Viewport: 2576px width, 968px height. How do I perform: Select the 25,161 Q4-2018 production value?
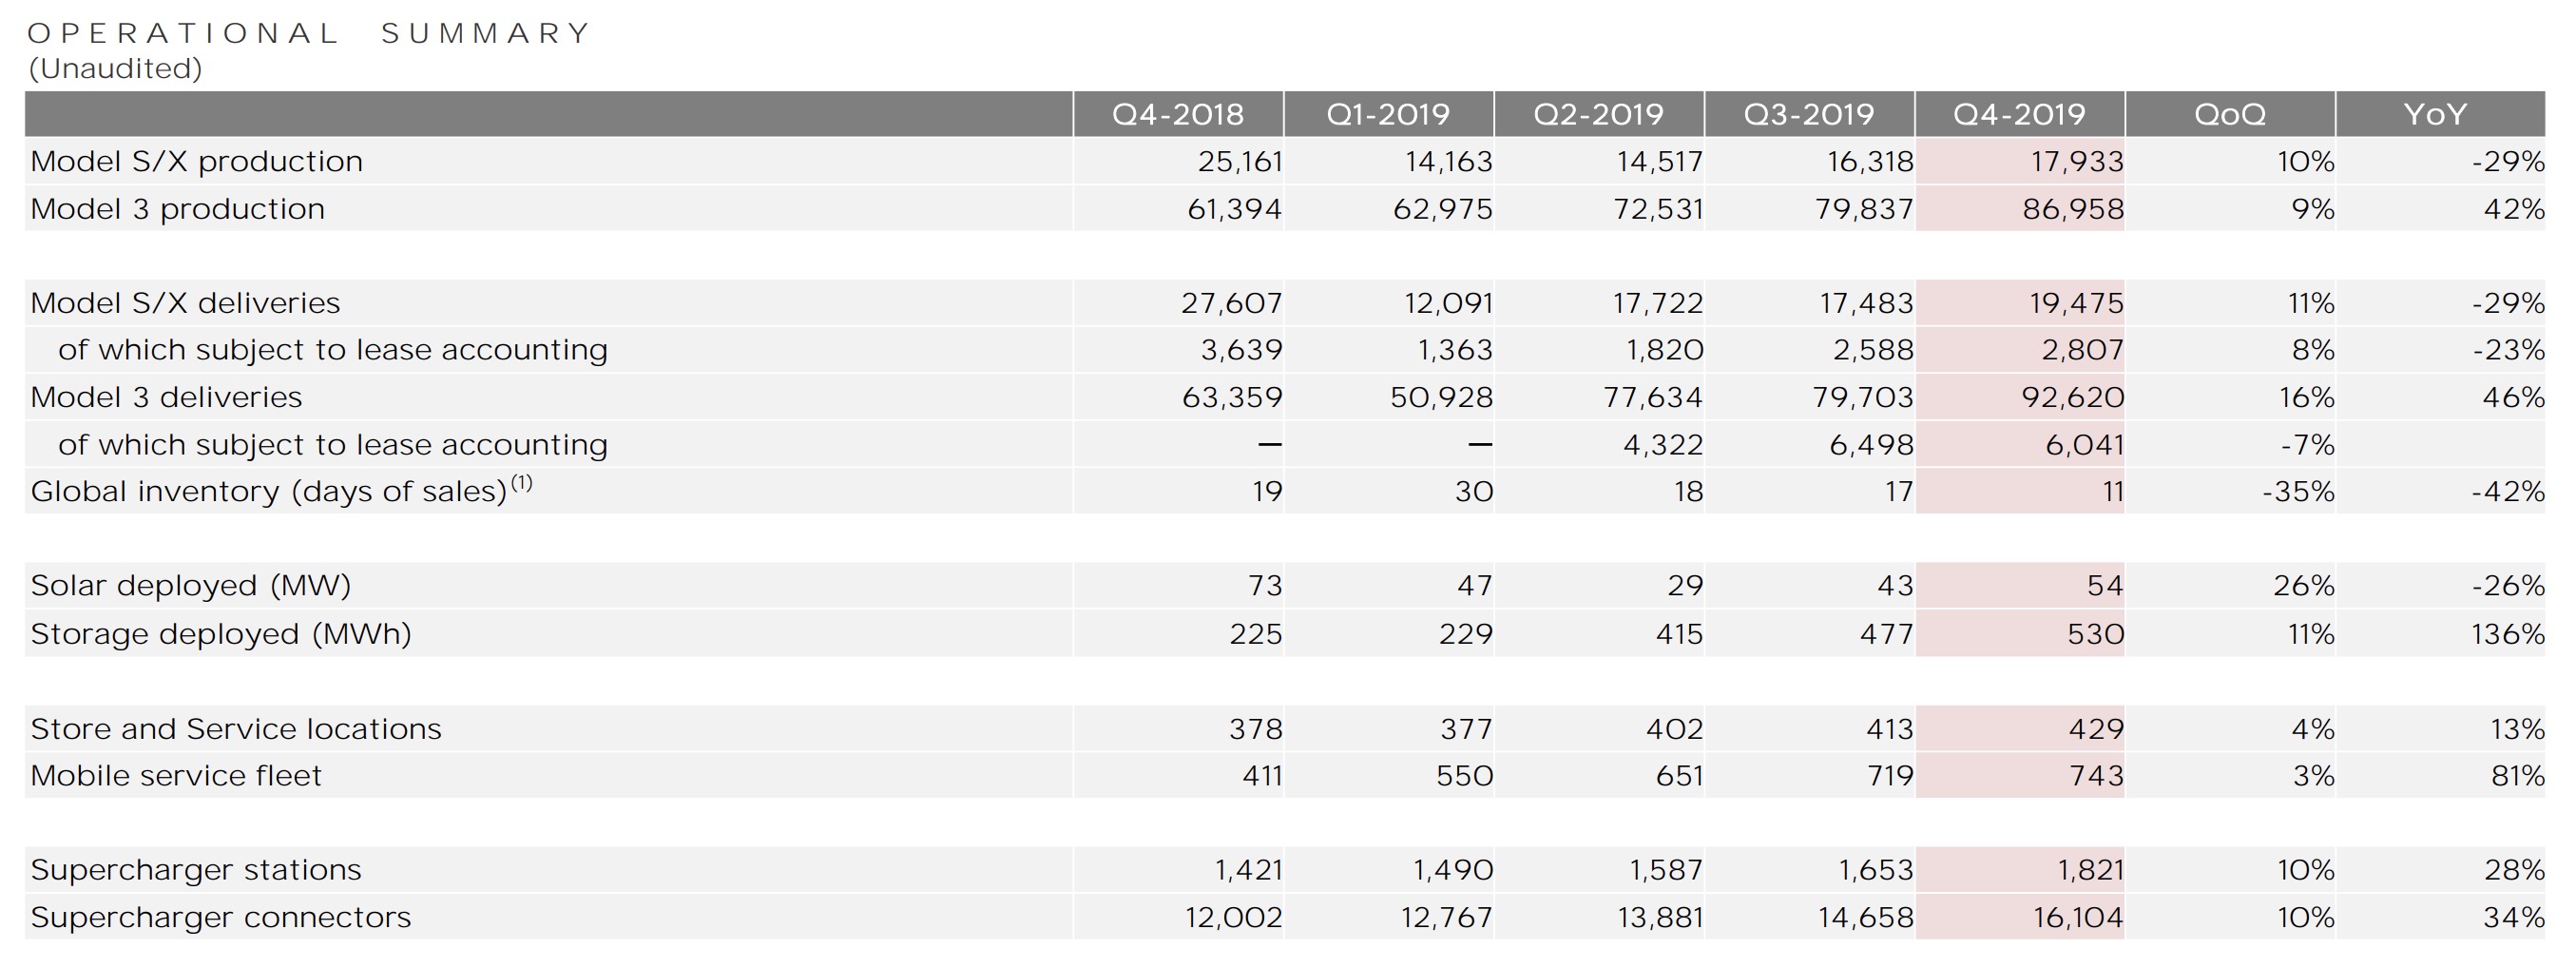coord(1239,161)
